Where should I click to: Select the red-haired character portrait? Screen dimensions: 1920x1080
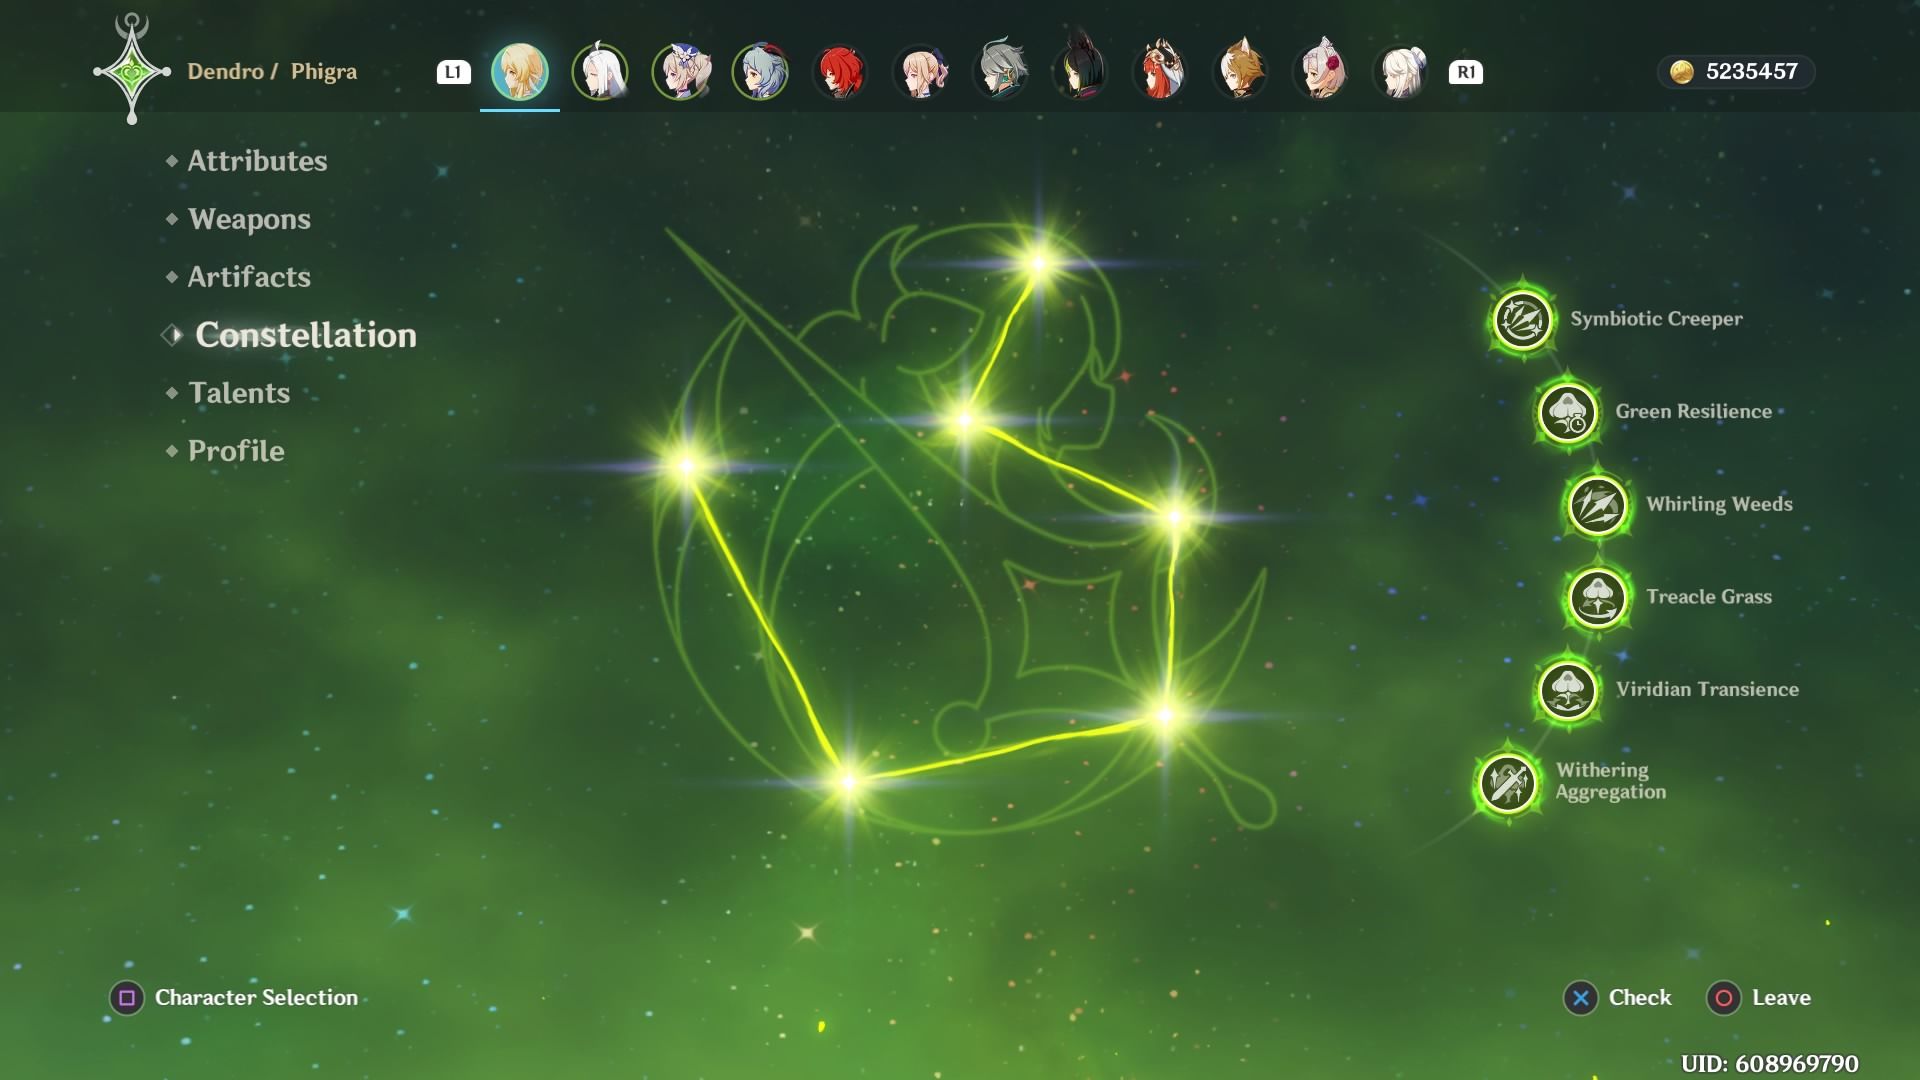pos(840,72)
